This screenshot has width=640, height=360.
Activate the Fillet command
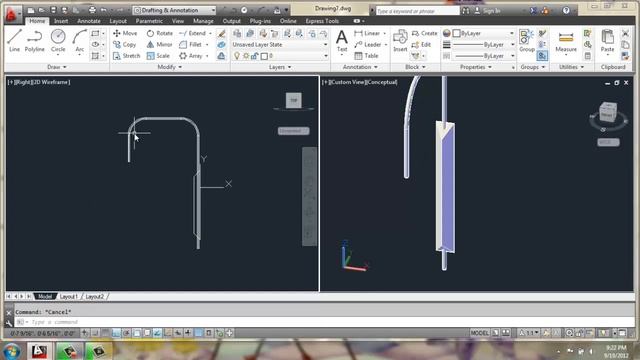[x=191, y=44]
